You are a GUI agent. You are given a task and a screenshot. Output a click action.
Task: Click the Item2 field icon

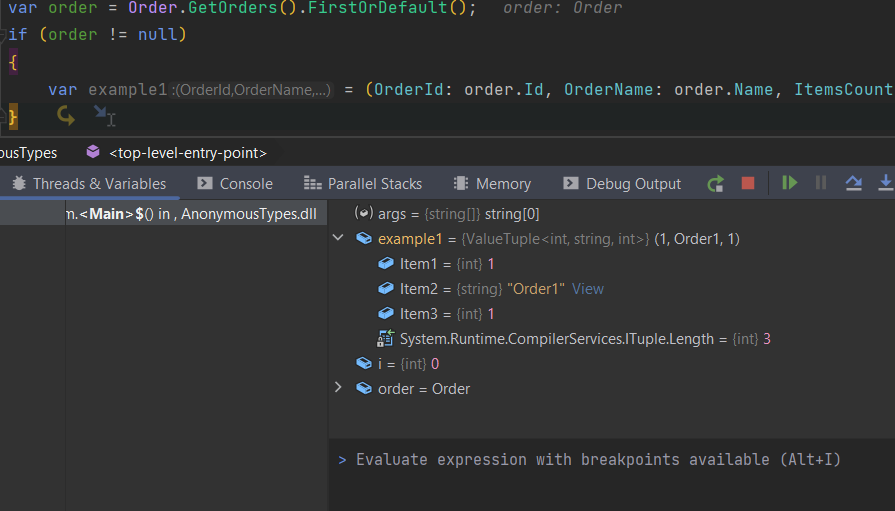point(386,288)
